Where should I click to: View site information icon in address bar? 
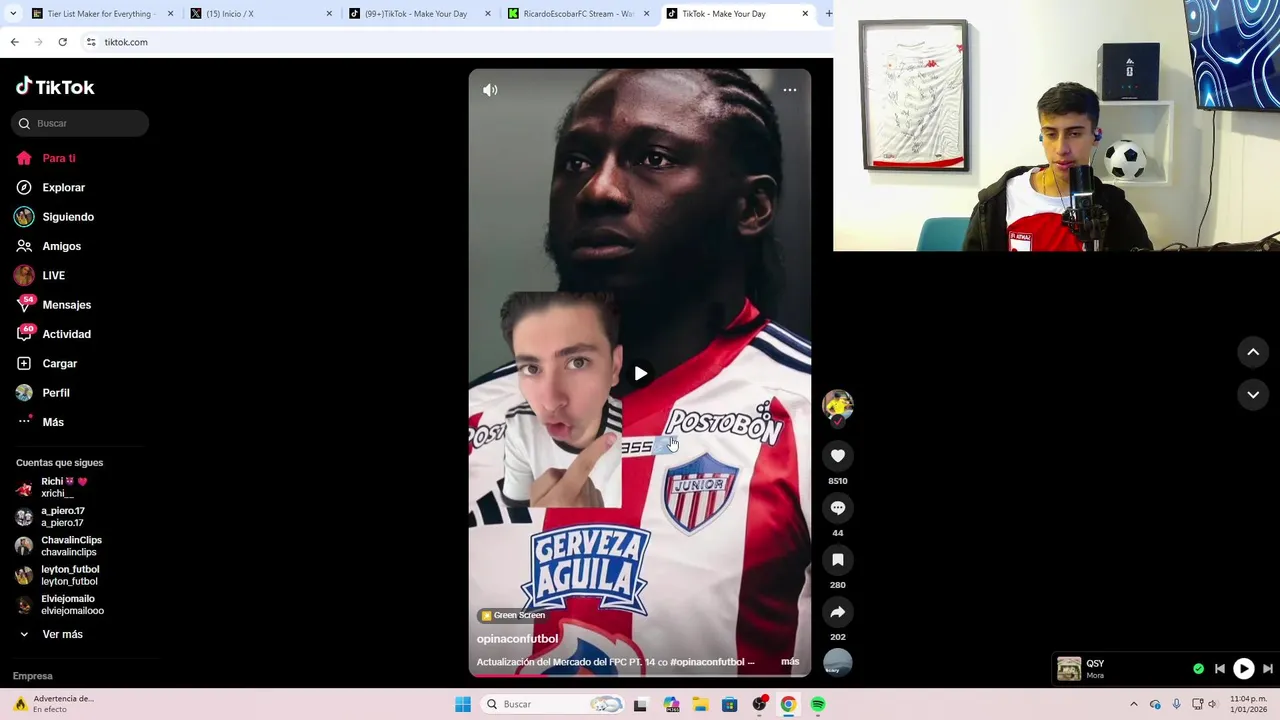click(x=91, y=42)
